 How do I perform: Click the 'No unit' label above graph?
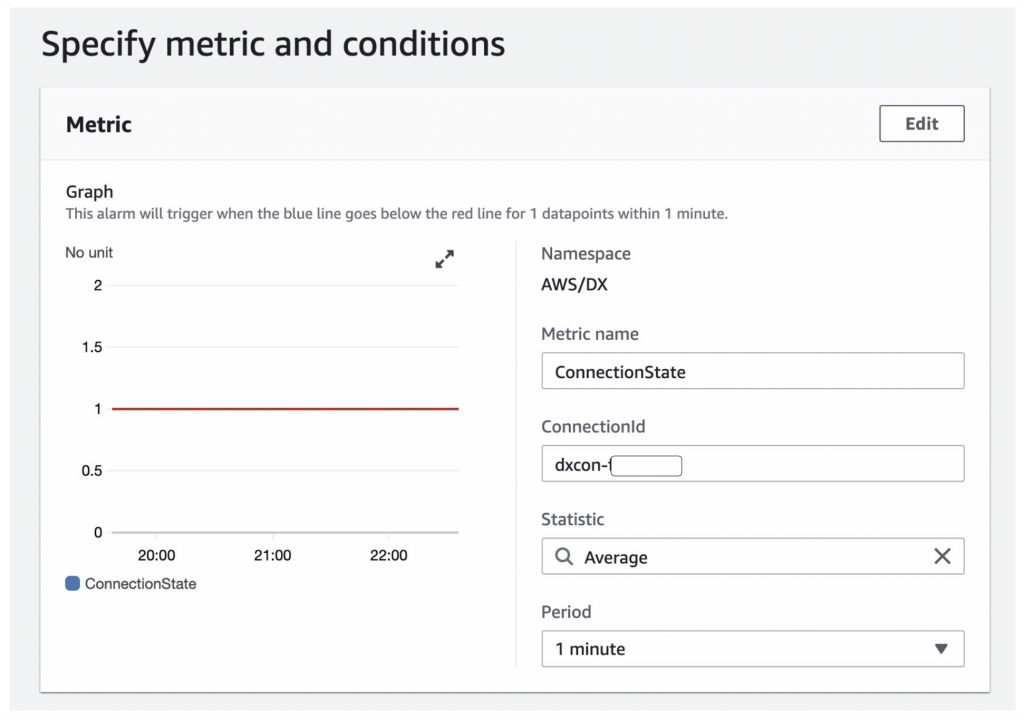pos(89,253)
